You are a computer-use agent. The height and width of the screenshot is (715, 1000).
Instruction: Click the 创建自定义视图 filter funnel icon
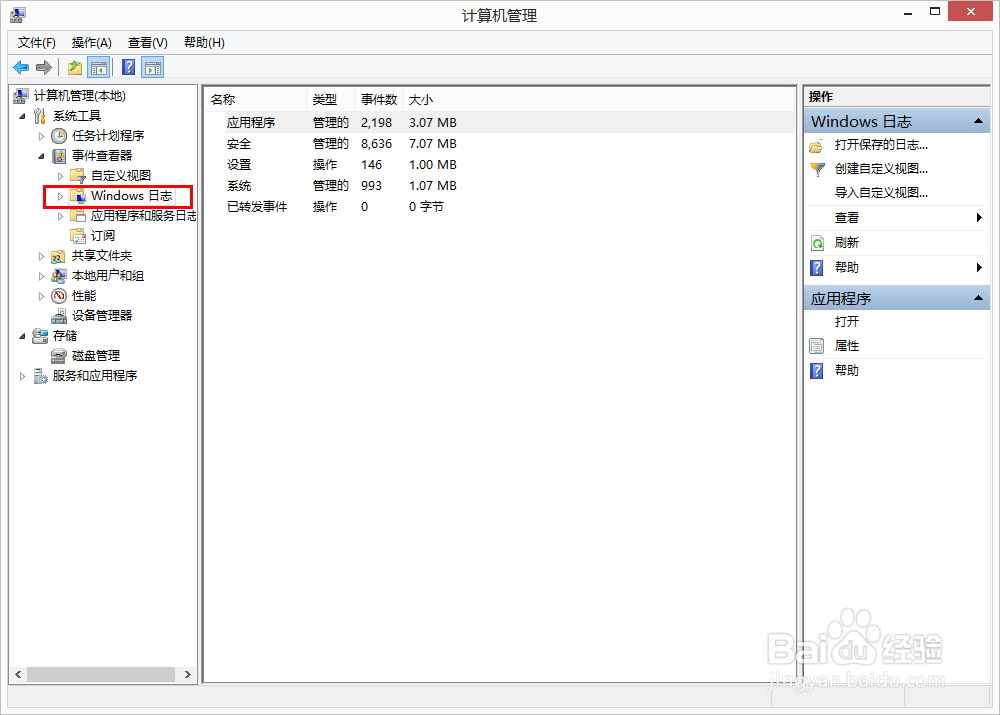click(817, 169)
